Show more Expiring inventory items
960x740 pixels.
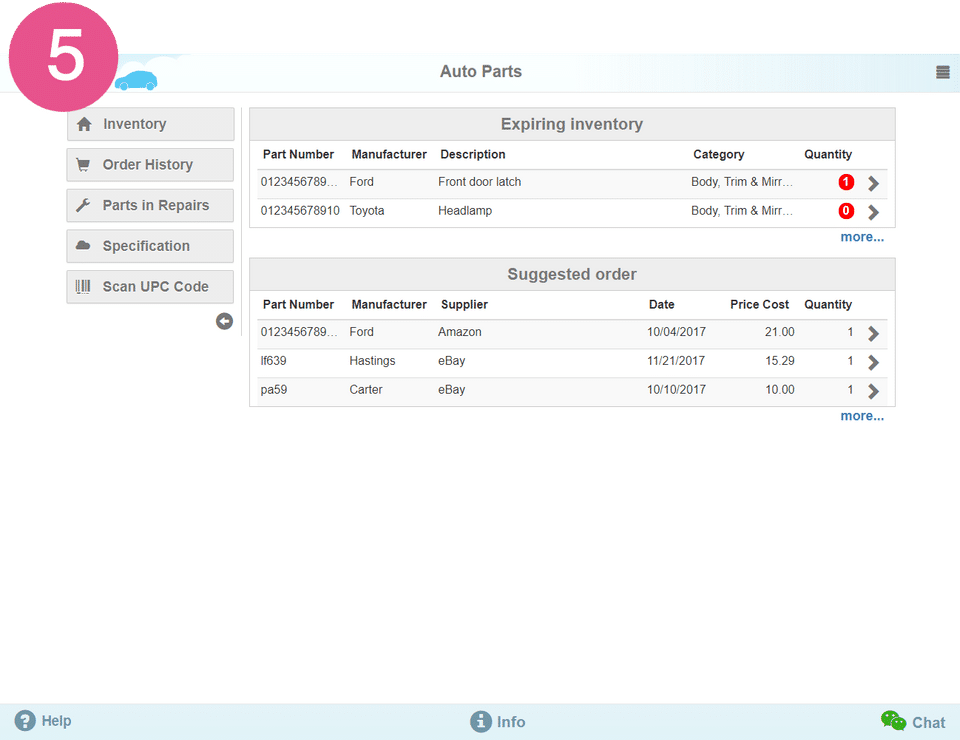coord(862,237)
